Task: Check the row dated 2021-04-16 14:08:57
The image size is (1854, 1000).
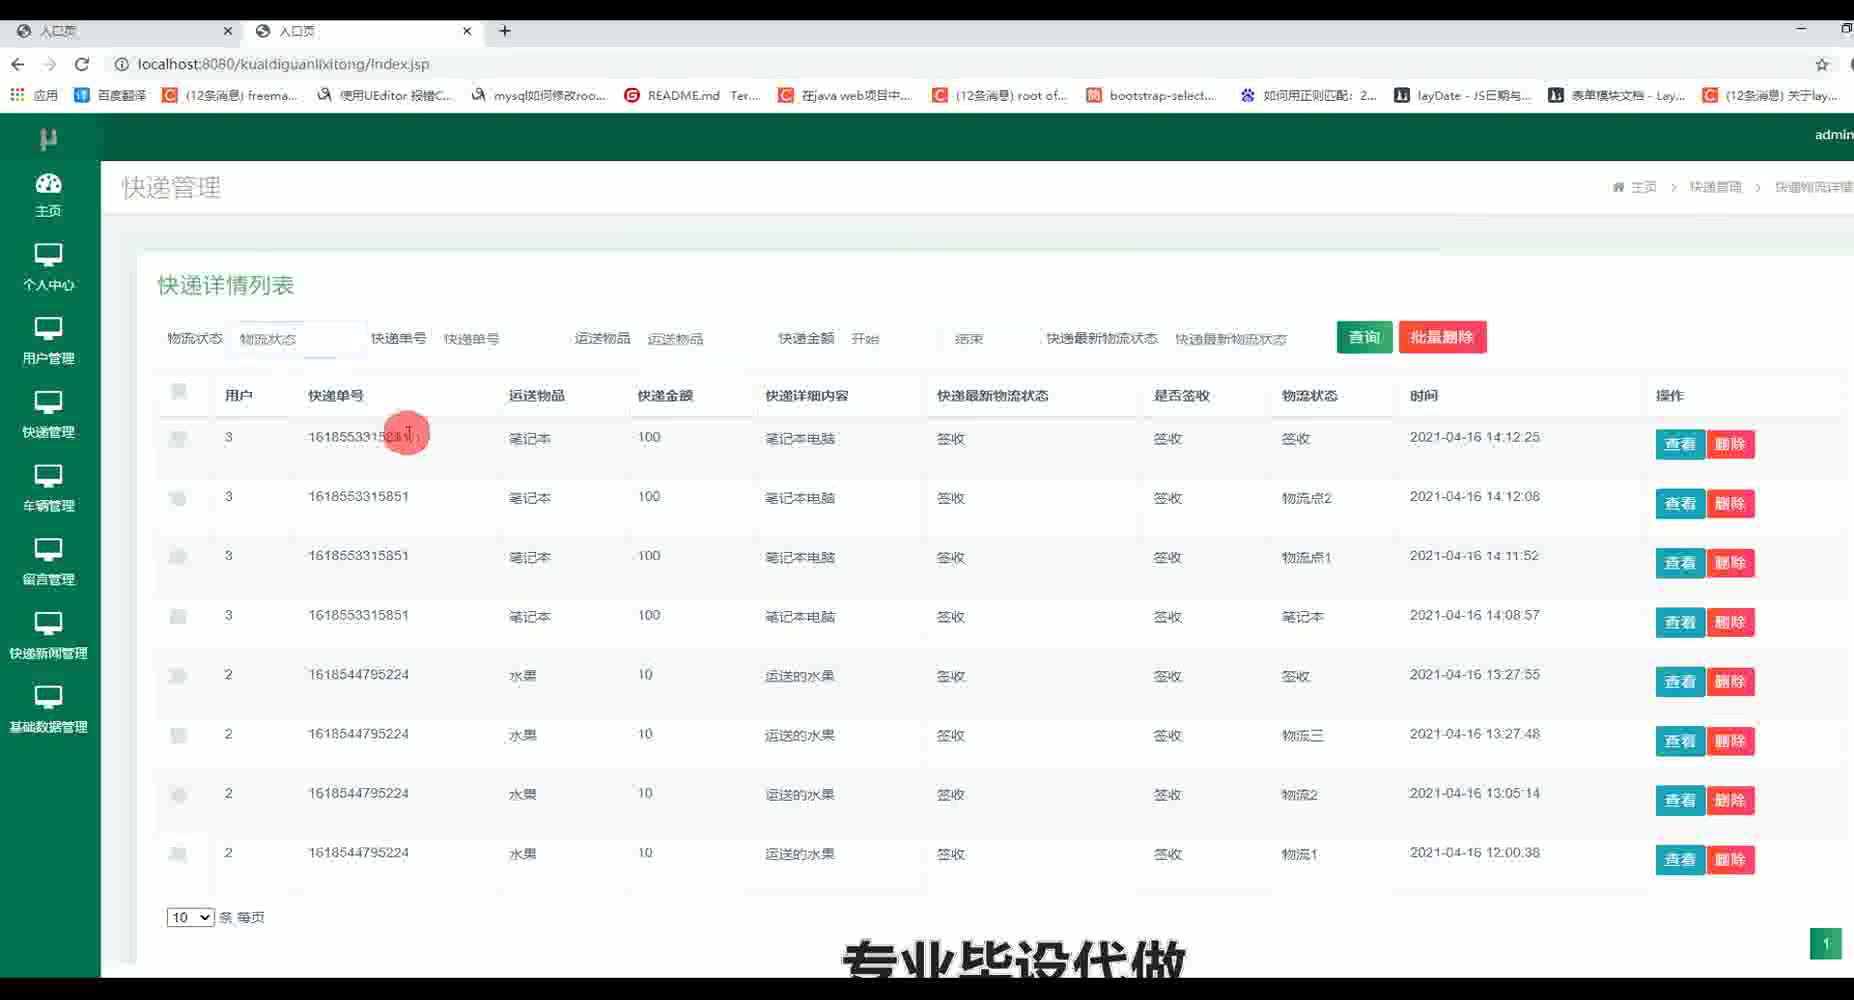Action: 178,616
